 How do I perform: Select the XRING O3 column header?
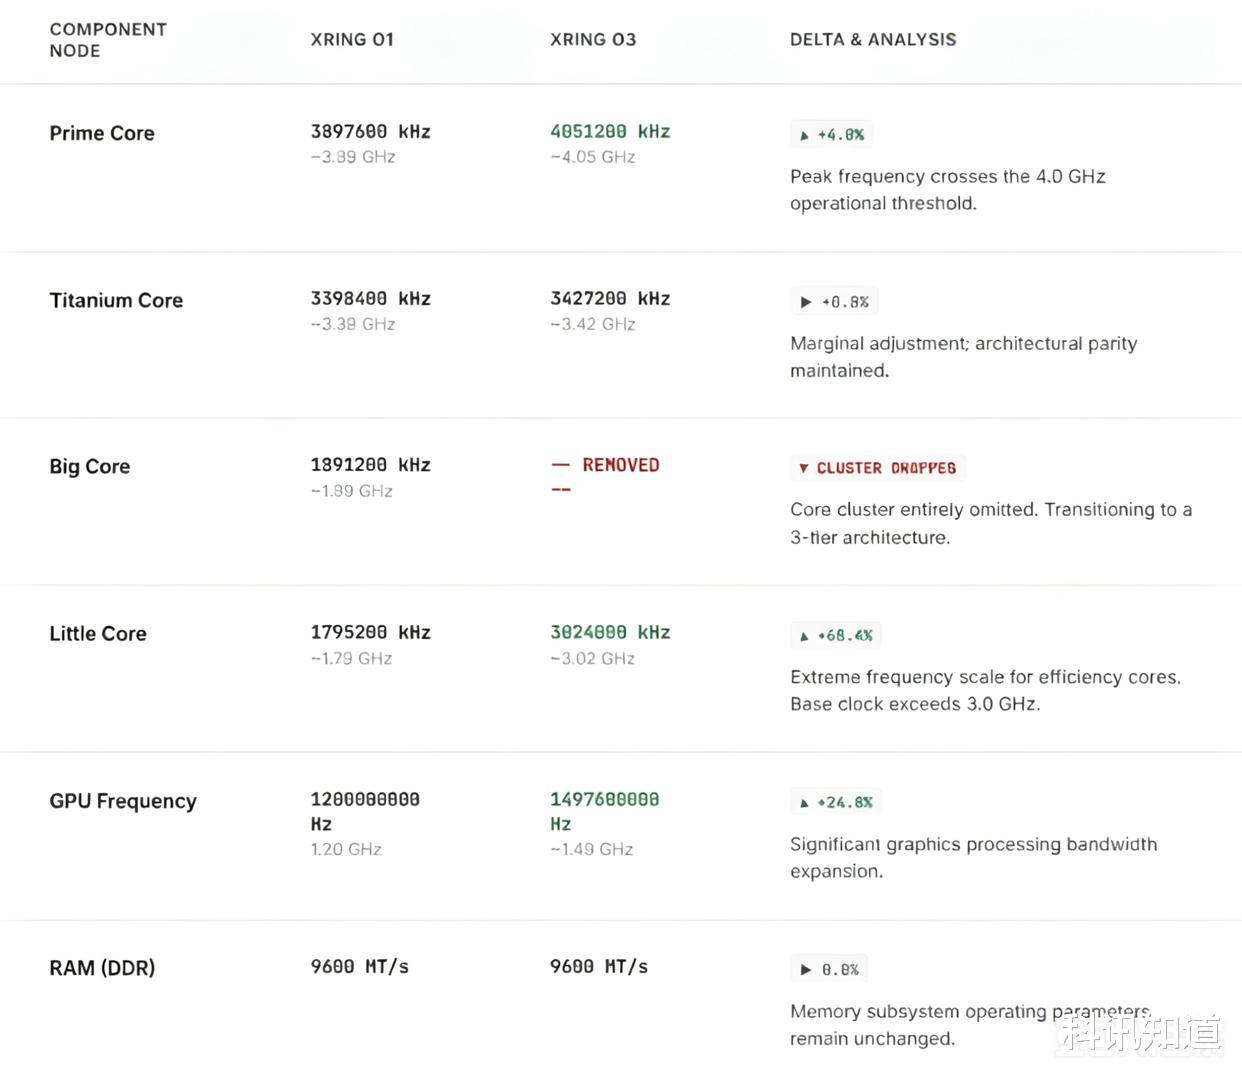click(593, 39)
